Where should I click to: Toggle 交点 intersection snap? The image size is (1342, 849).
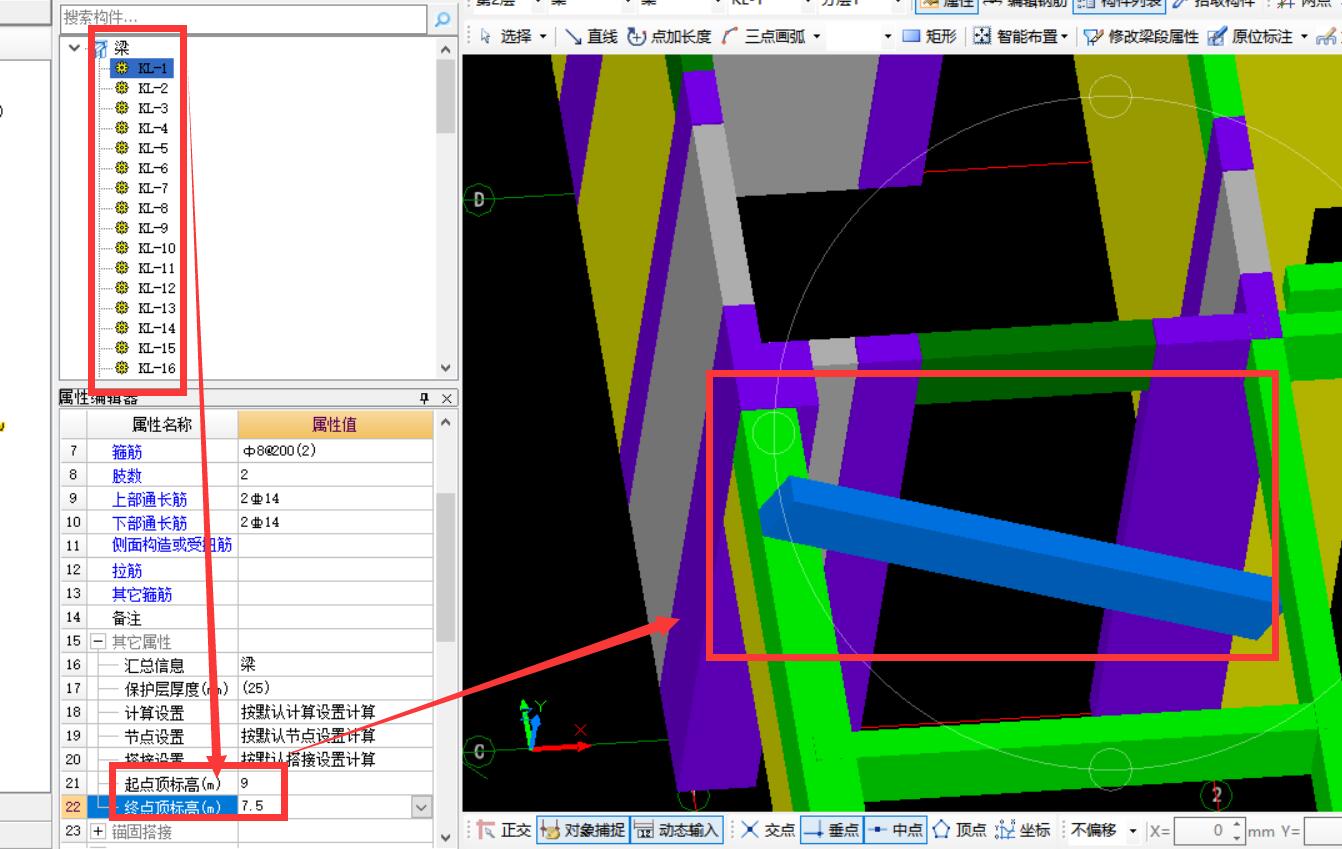[768, 830]
